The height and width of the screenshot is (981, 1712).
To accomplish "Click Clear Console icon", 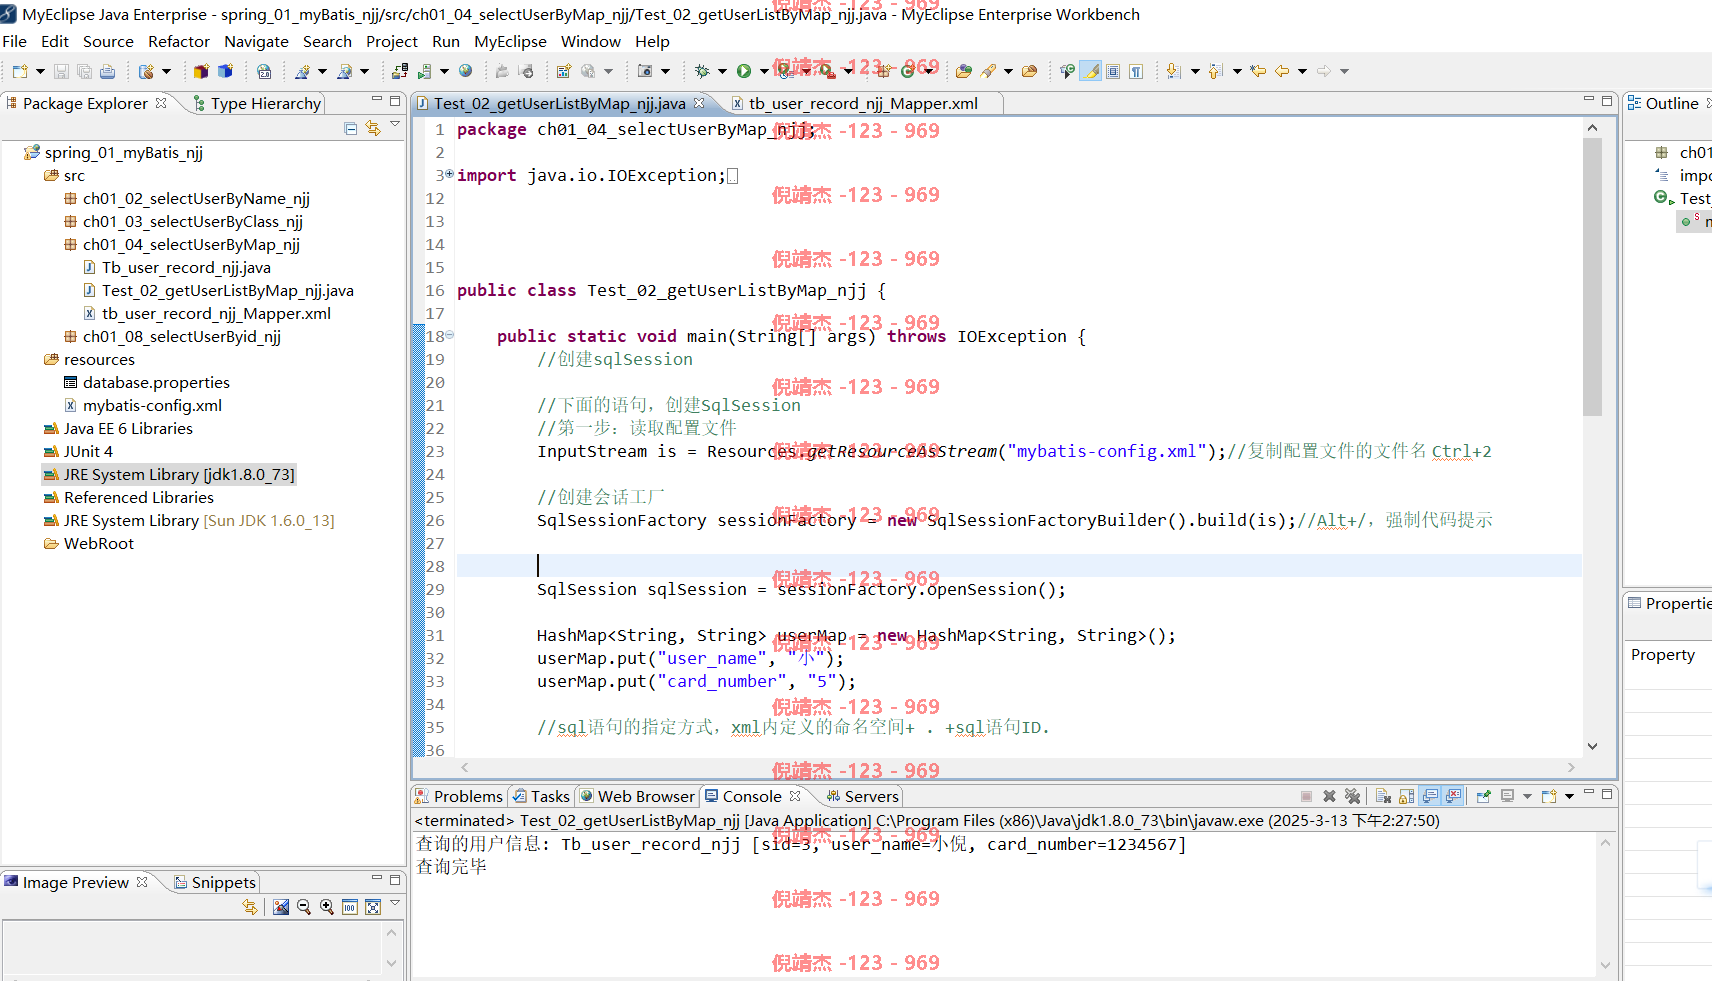I will (x=1383, y=796).
